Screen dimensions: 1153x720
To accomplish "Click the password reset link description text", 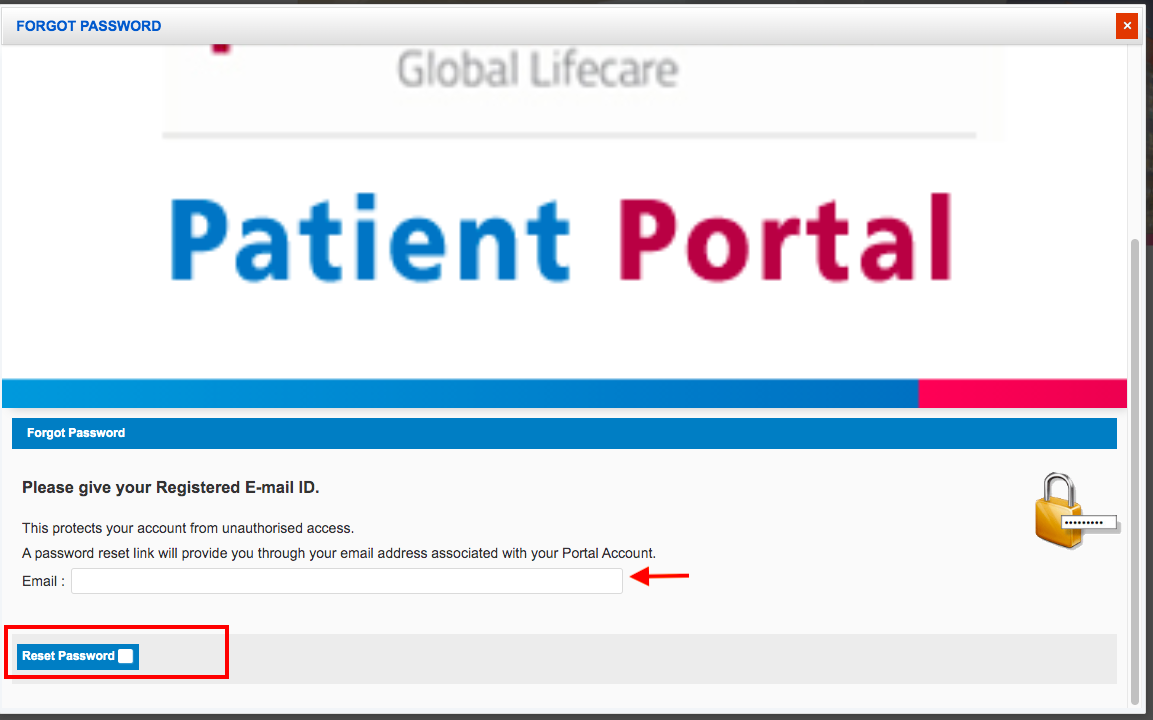I will pyautogui.click(x=339, y=553).
